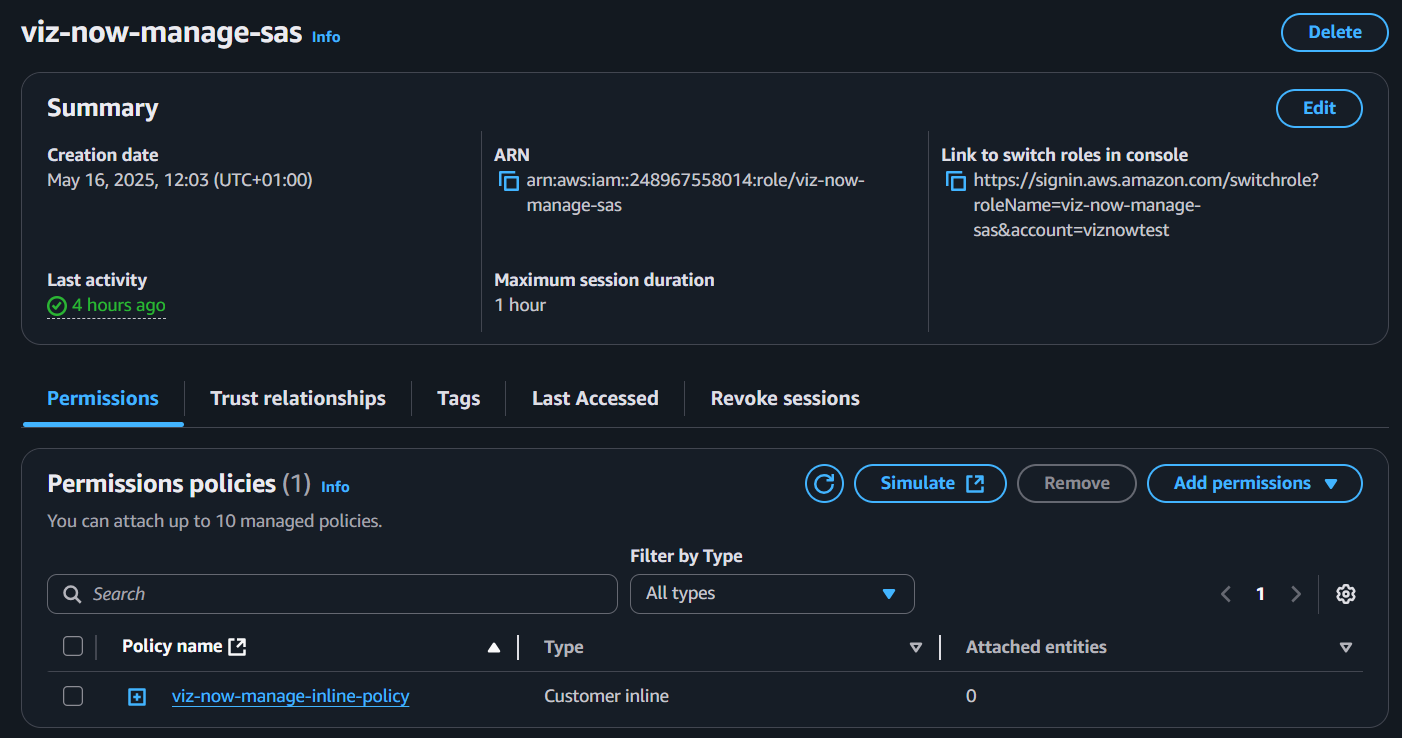Image resolution: width=1402 pixels, height=738 pixels.
Task: Go to previous page of policies
Action: click(1226, 594)
